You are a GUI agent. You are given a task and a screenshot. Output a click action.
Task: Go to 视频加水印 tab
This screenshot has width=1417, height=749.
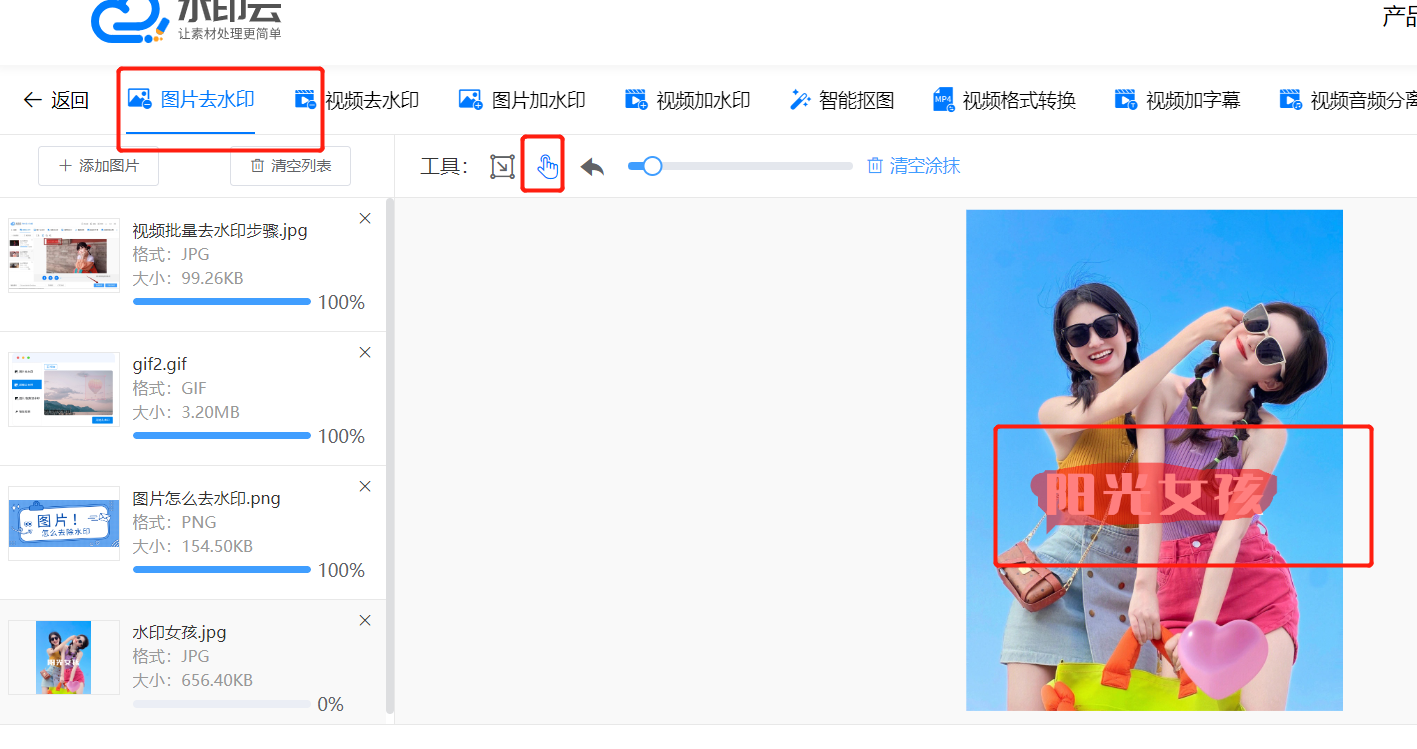[x=688, y=100]
